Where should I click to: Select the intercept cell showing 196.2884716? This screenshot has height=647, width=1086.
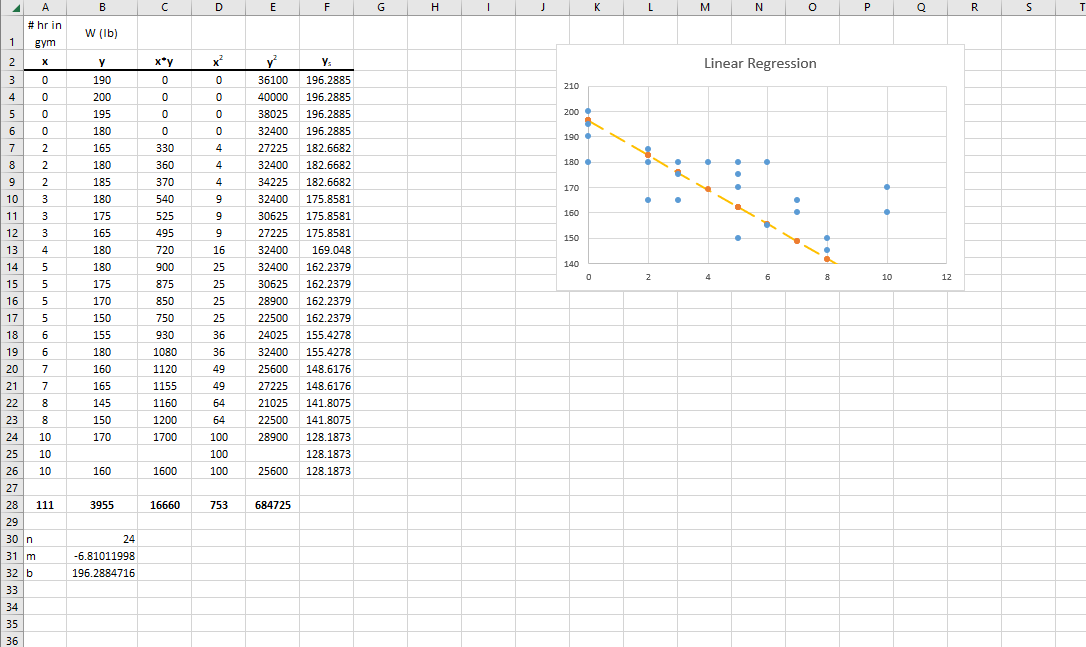(x=102, y=573)
